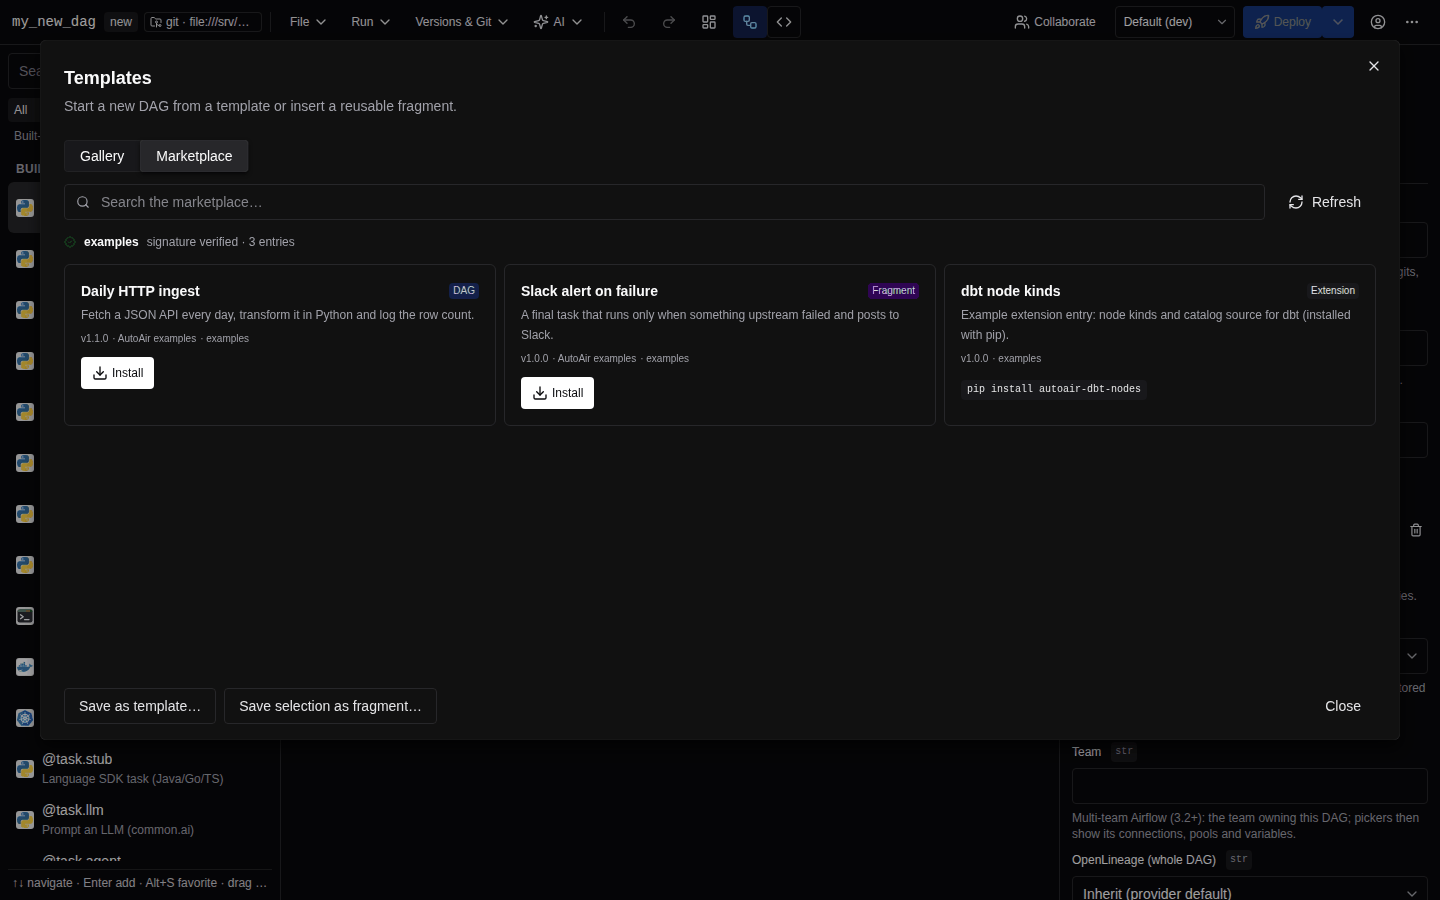Switch to the Marketplace tab
This screenshot has width=1440, height=900.
[194, 156]
